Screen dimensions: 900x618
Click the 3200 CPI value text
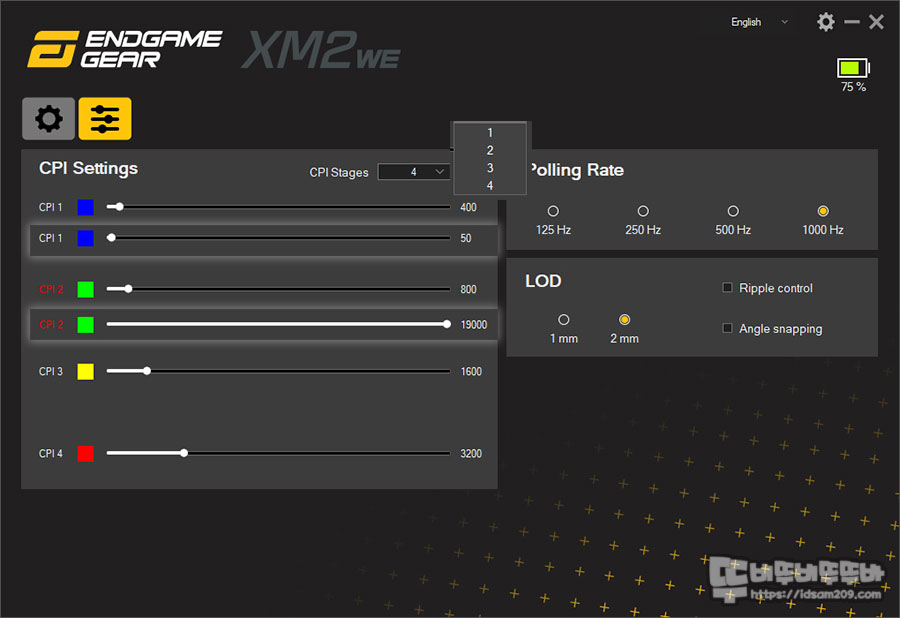(471, 454)
